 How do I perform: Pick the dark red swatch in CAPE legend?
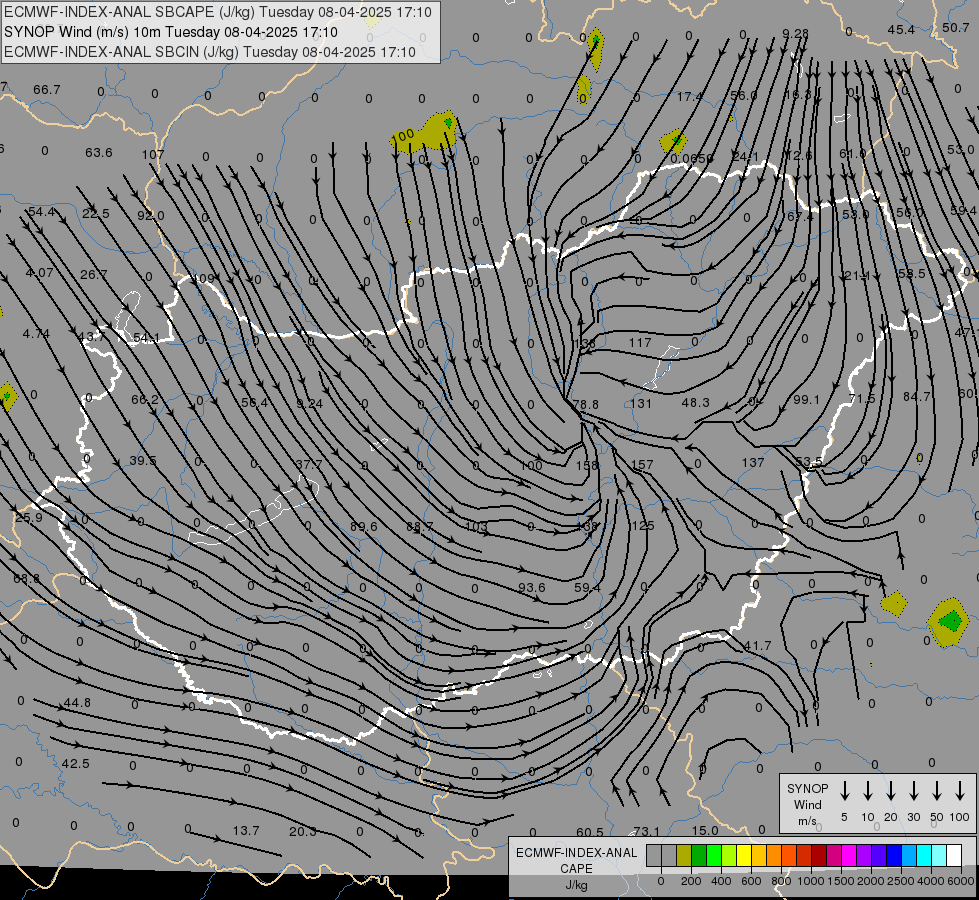[819, 855]
